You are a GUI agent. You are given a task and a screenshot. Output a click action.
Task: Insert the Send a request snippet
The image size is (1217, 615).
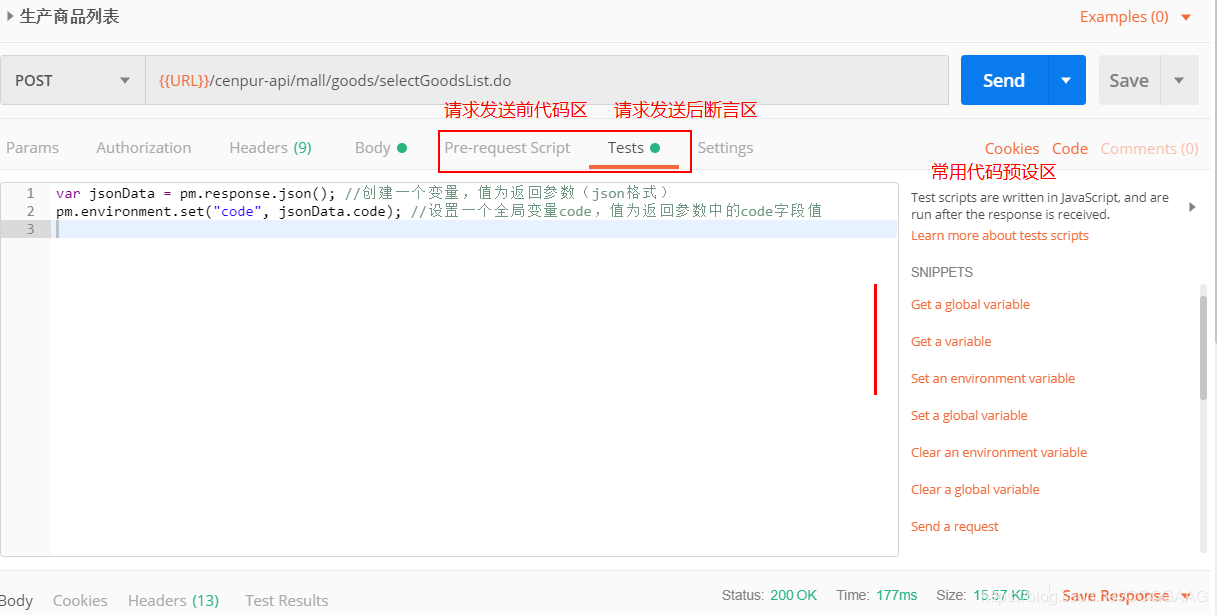[x=955, y=527]
